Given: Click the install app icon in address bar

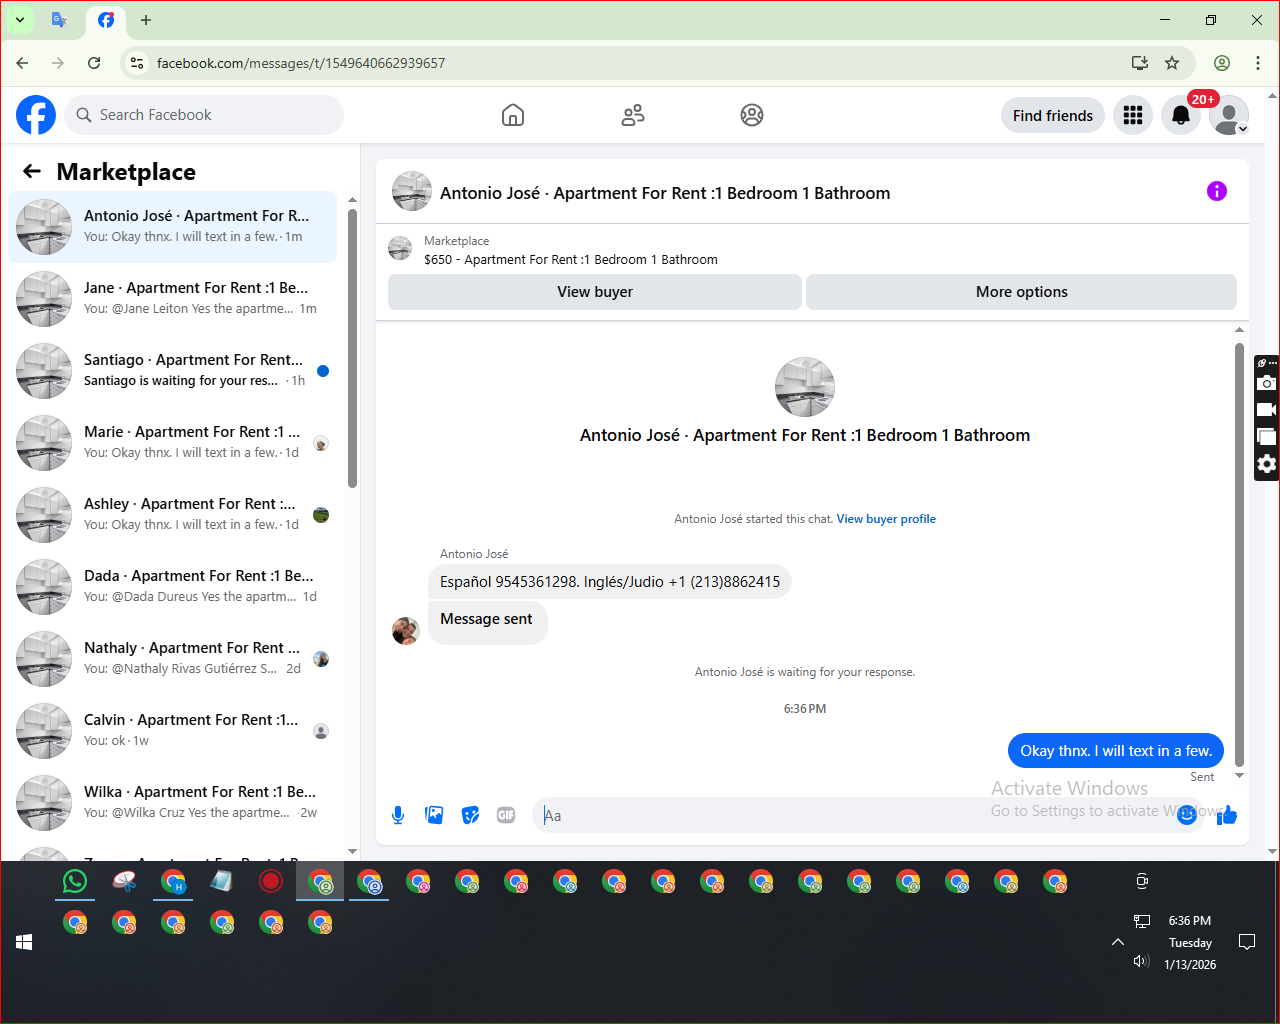Looking at the screenshot, I should [x=1139, y=63].
